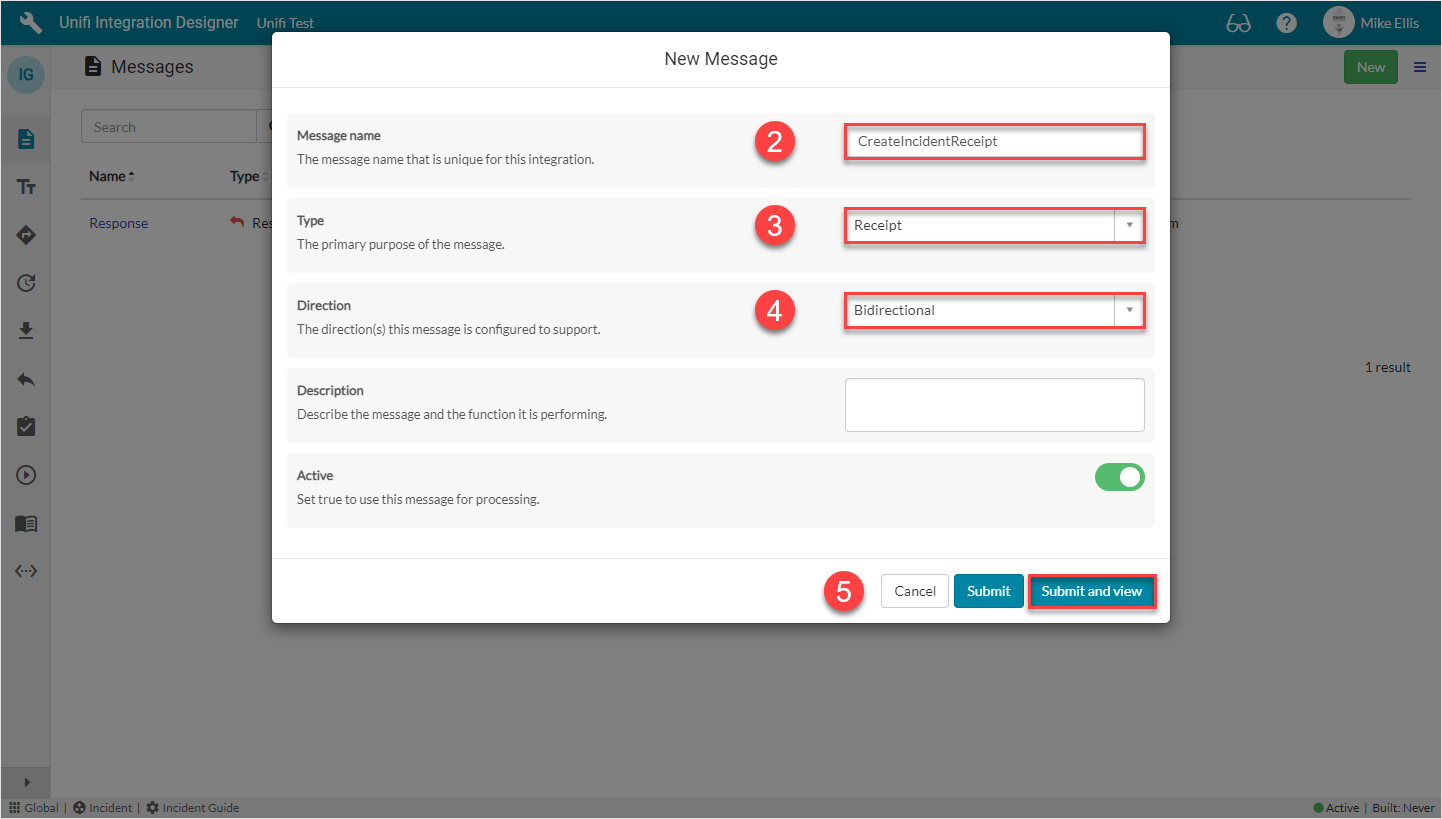Screen dimensions: 1442x819
Task: Select the clipboard tasks icon in the sidebar
Action: (26, 426)
